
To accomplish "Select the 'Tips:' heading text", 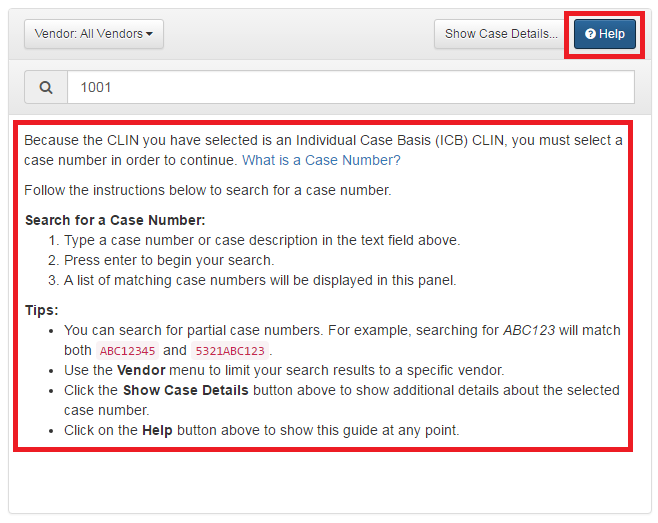I will (42, 310).
